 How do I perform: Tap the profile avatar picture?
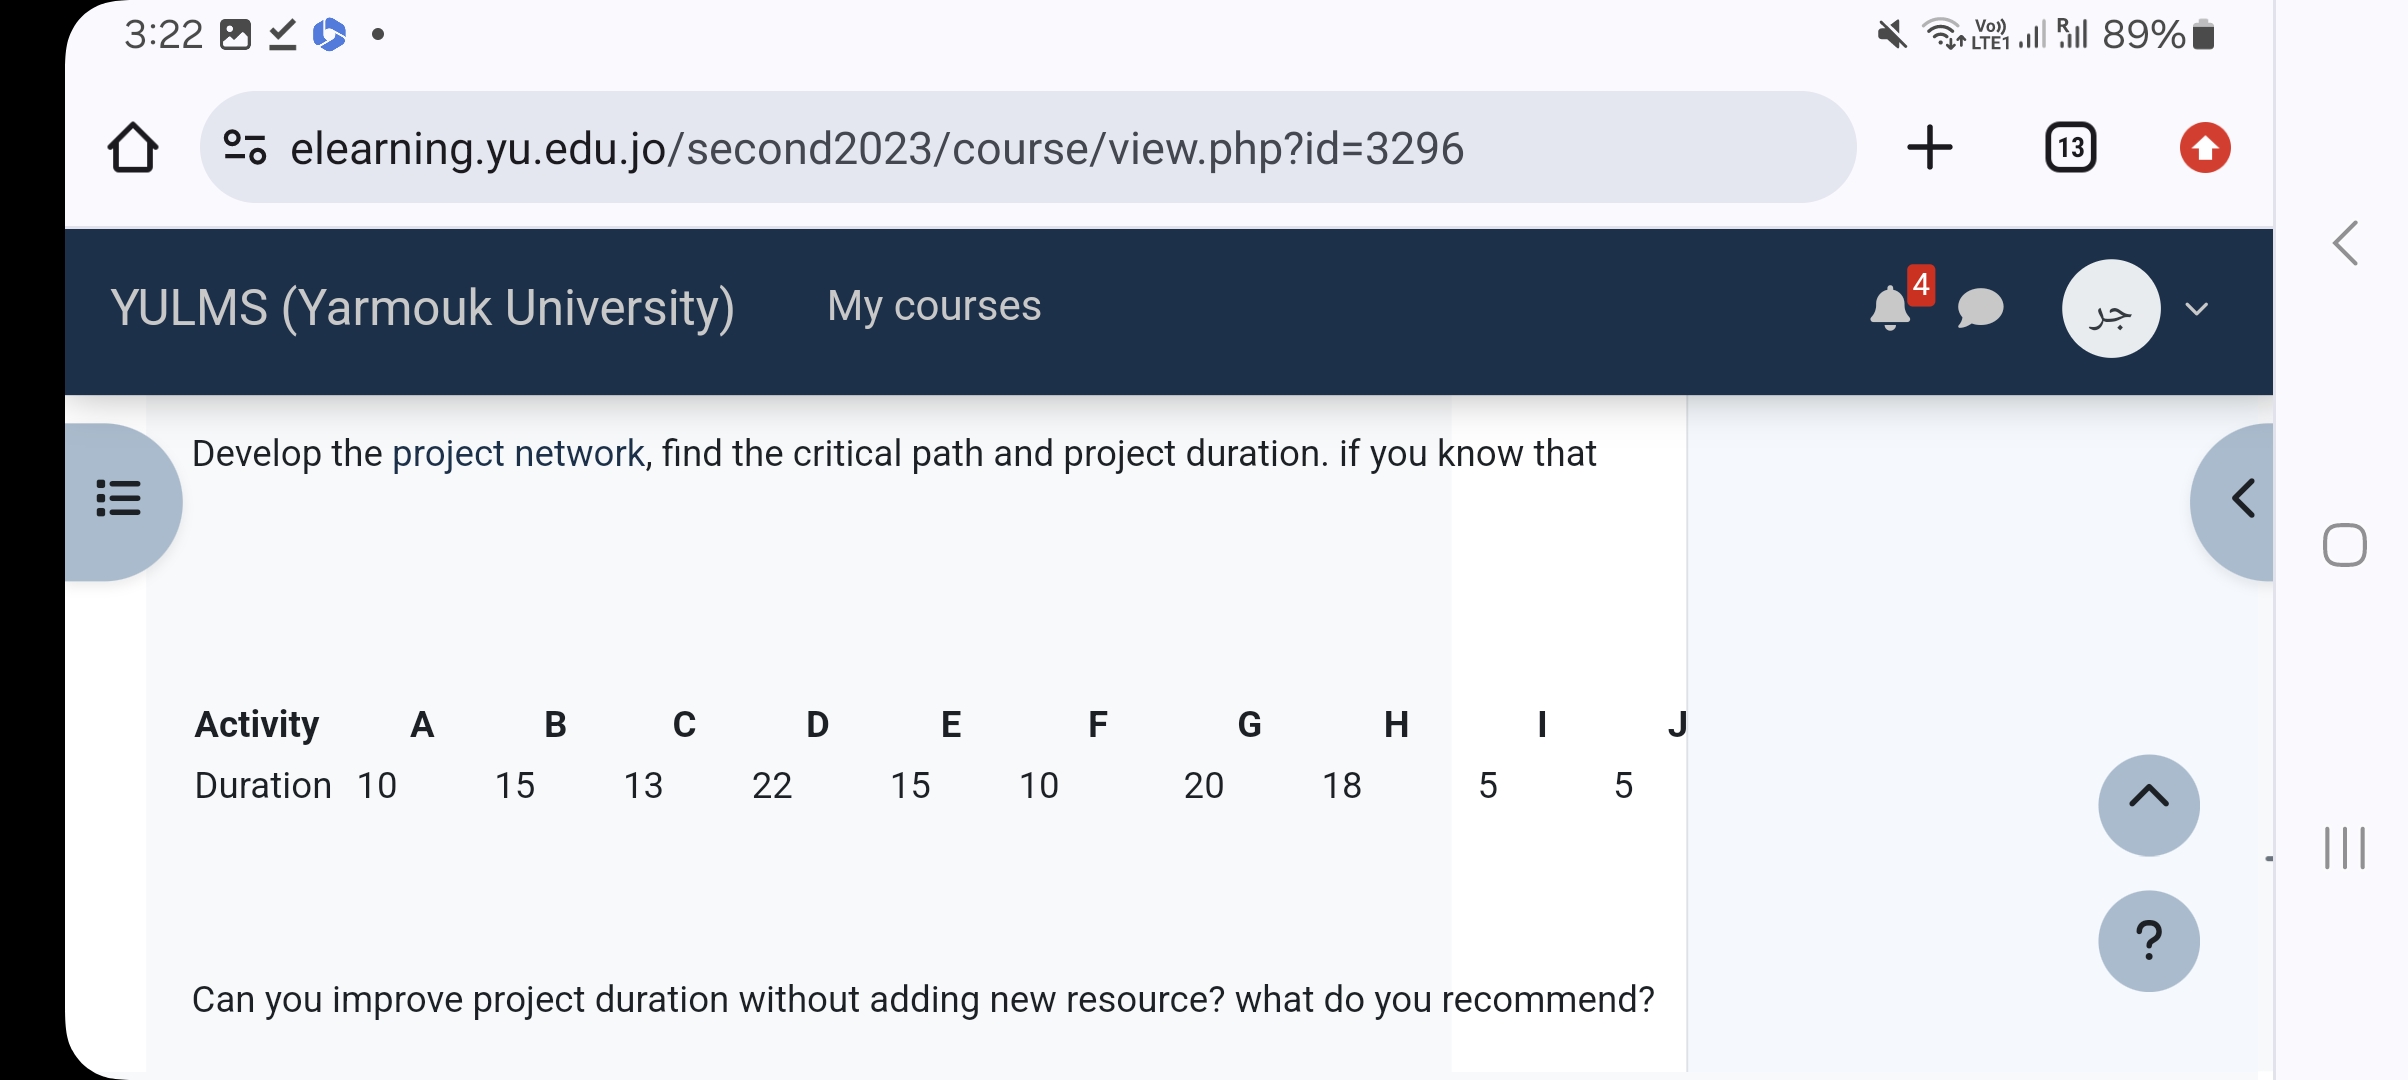[2112, 309]
